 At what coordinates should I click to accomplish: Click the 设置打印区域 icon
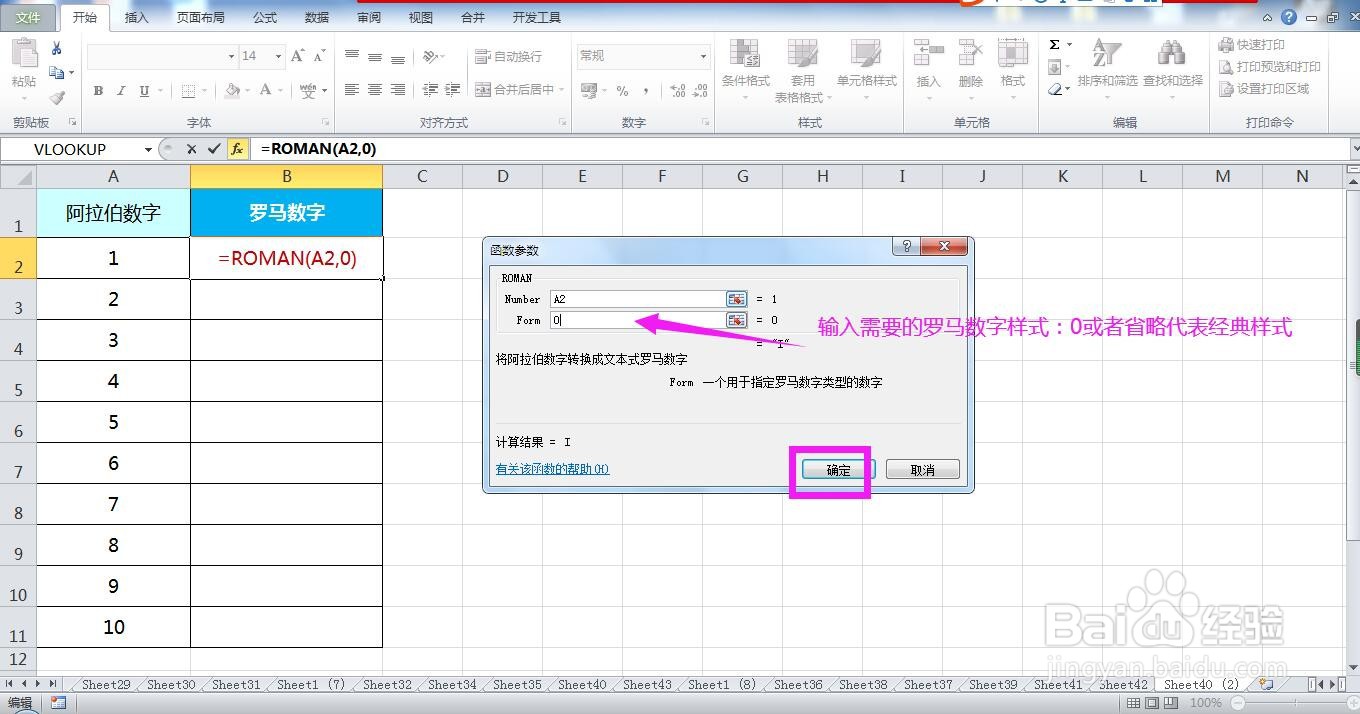point(1226,89)
